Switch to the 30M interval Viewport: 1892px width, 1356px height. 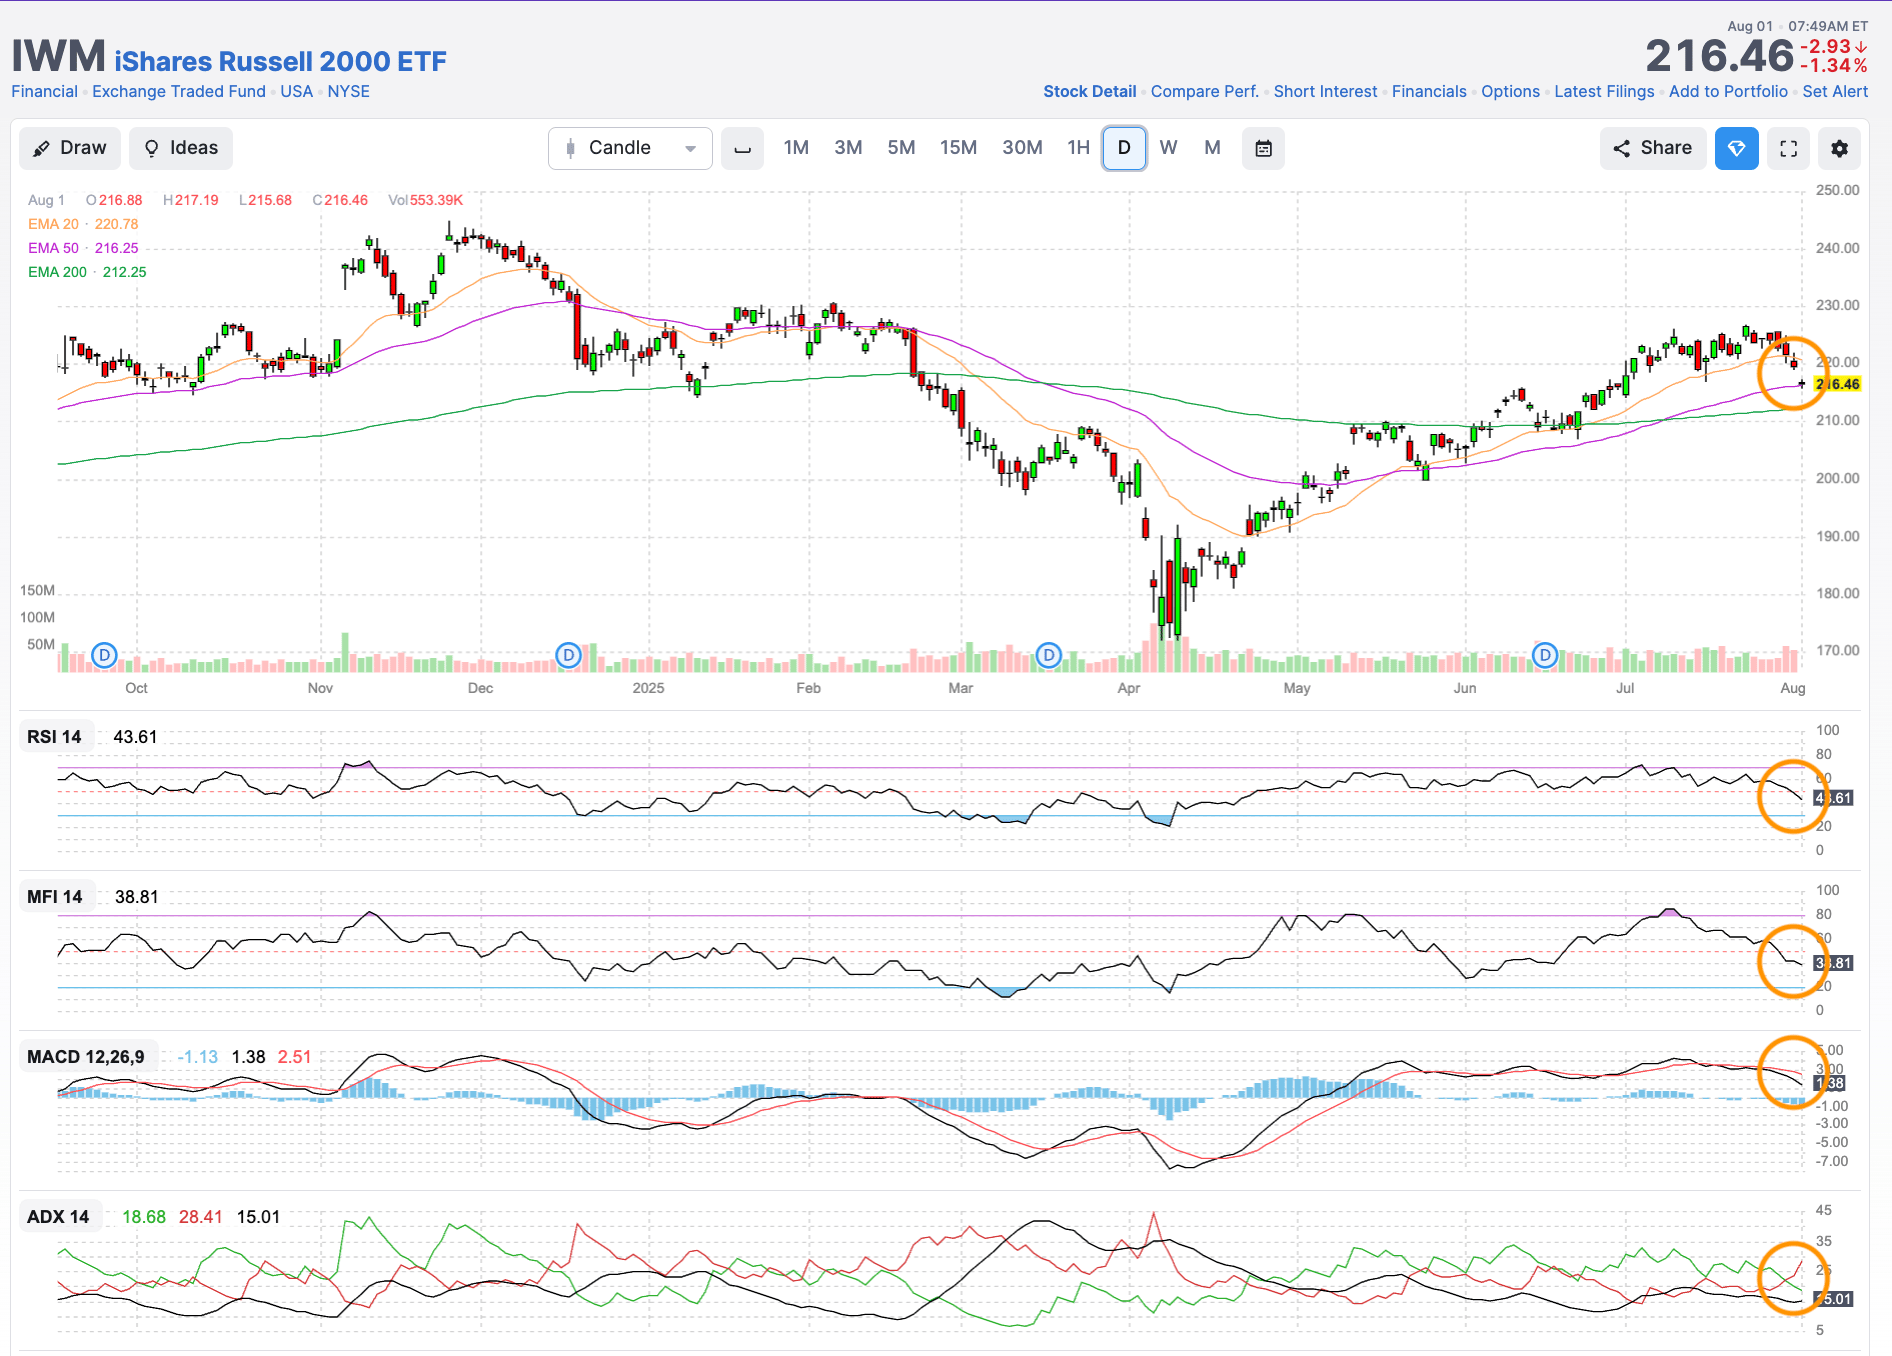click(1022, 148)
